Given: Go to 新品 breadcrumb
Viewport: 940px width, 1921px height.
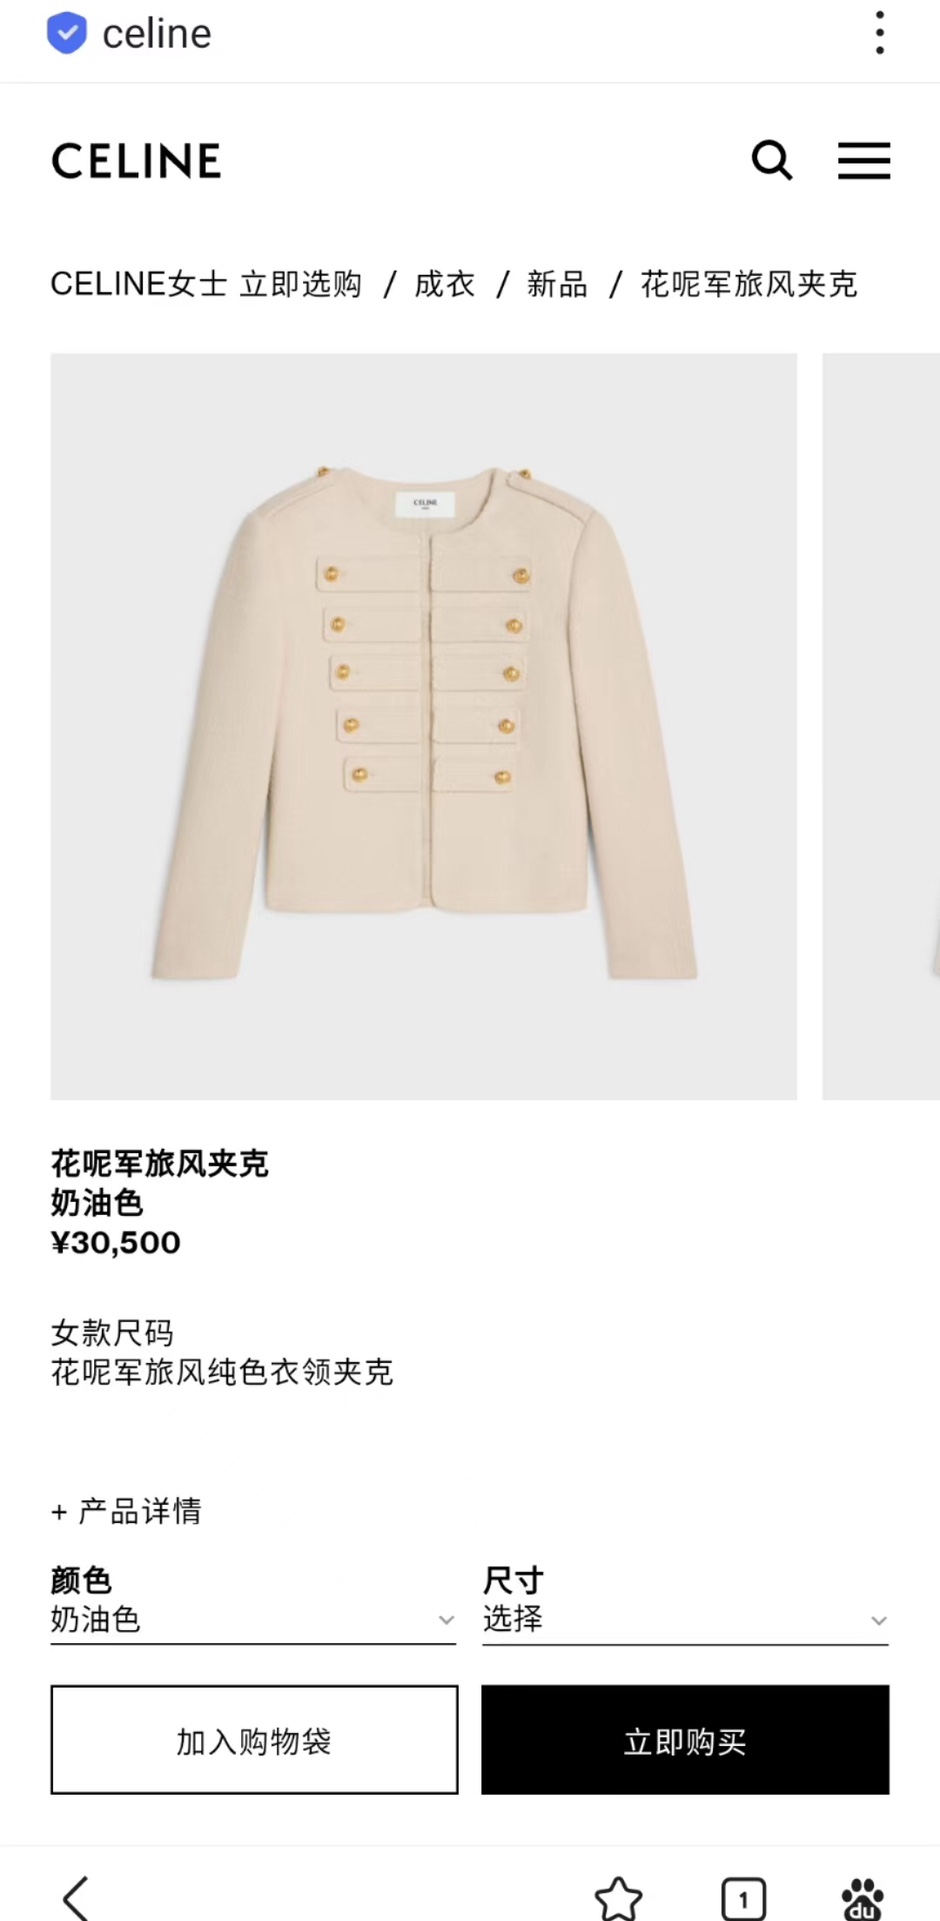Looking at the screenshot, I should (x=557, y=284).
